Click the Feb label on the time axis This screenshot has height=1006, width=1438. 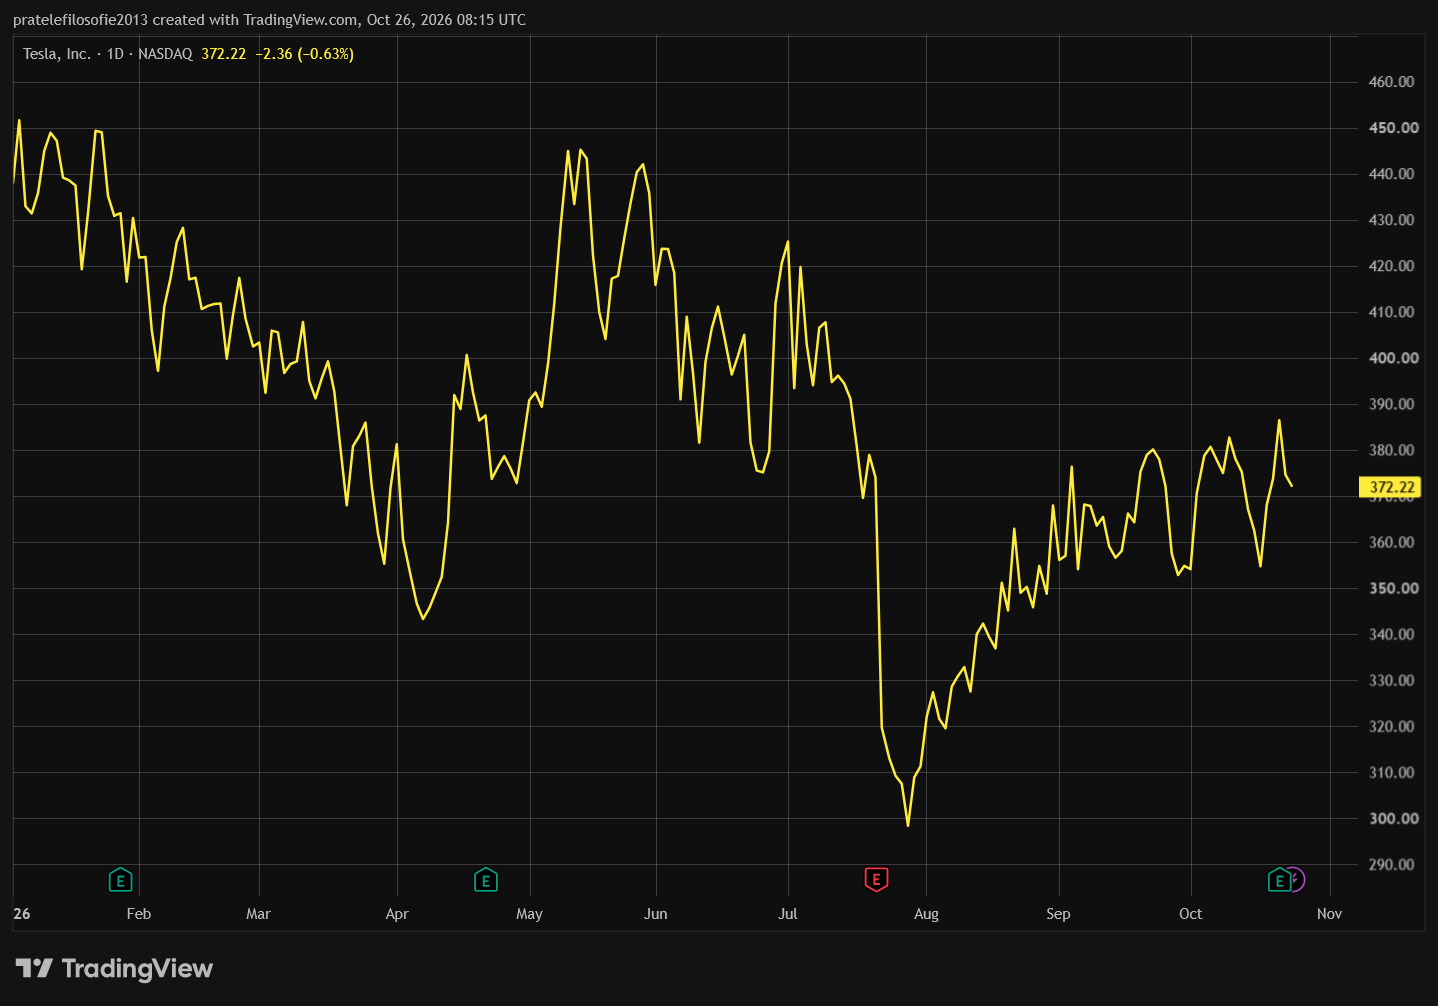[139, 914]
